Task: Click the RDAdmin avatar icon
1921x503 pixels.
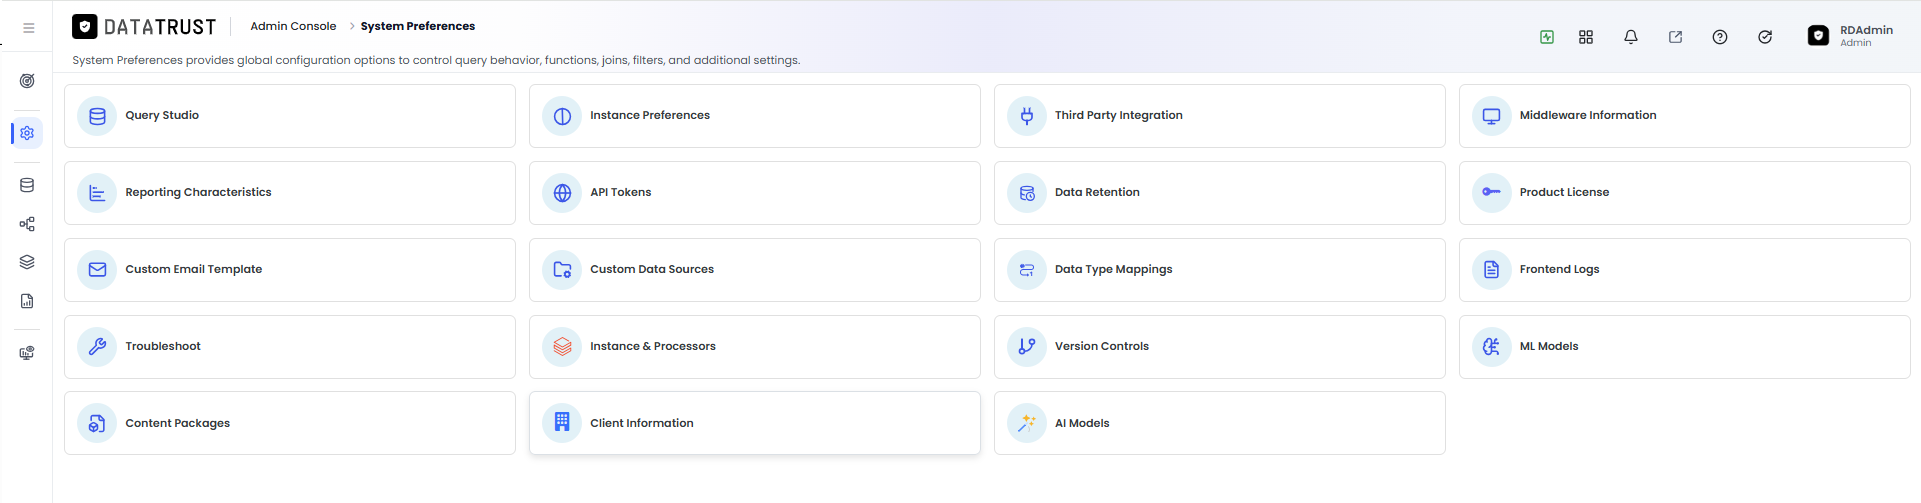Action: pos(1819,36)
